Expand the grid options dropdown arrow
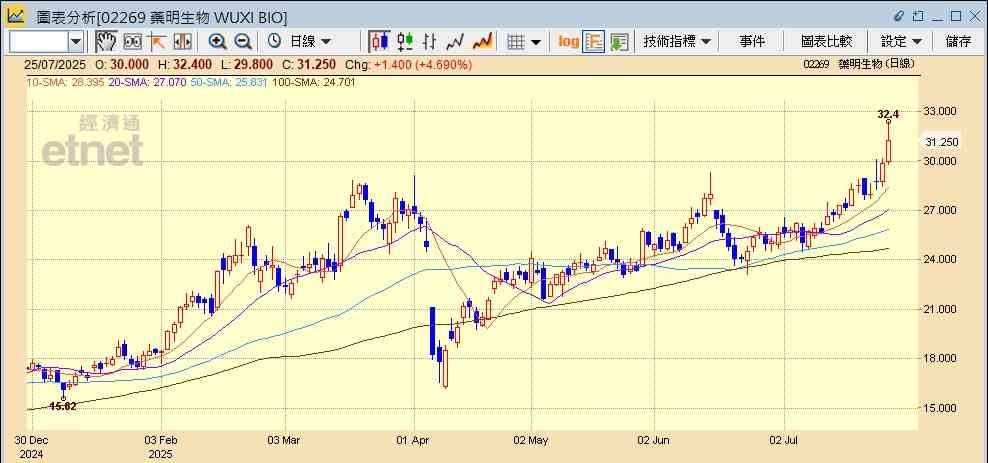988x463 pixels. pyautogui.click(x=536, y=42)
